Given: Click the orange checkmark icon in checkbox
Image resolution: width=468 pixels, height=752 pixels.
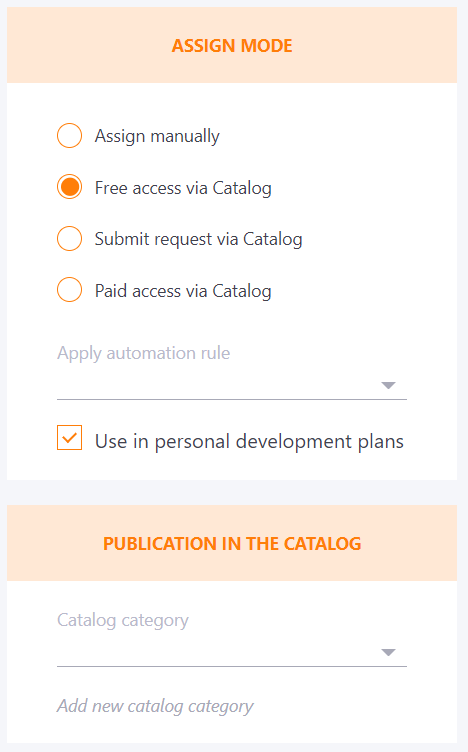Looking at the screenshot, I should point(70,437).
